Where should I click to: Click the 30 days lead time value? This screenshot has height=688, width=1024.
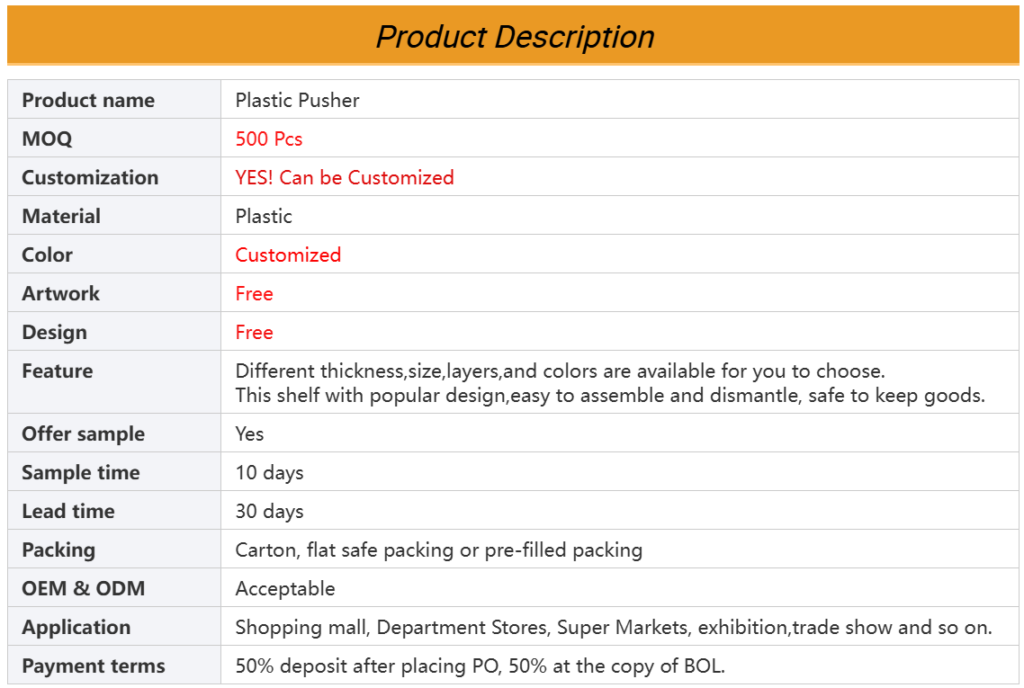coord(269,511)
